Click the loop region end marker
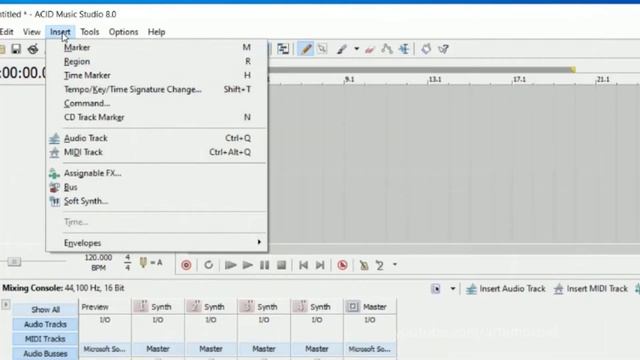Screen dimensions: 640x360 pyautogui.click(x=573, y=70)
